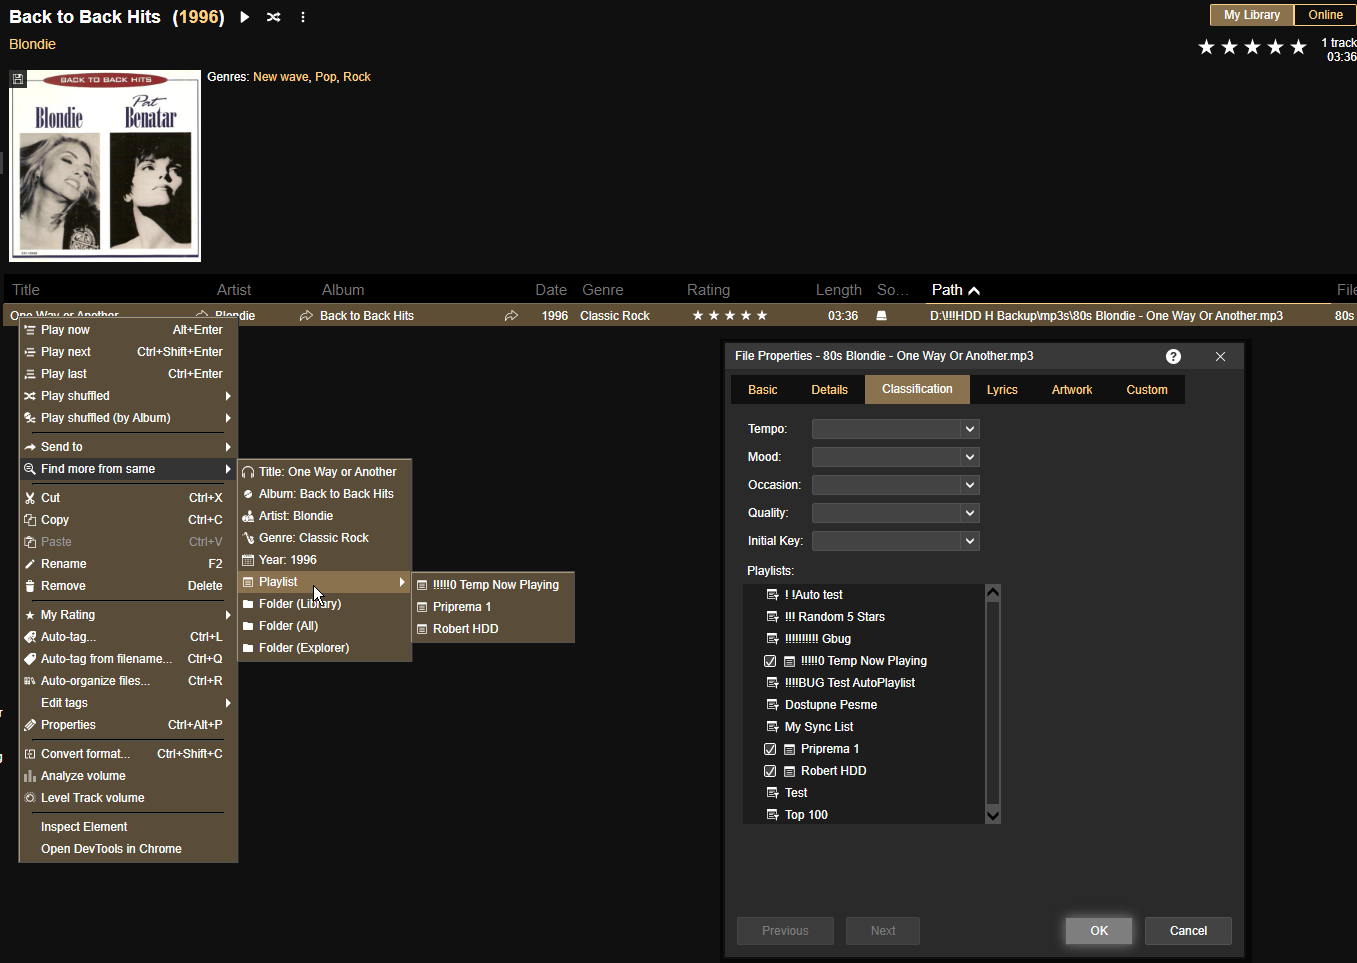Set the album rating to five stars
1357x963 pixels.
pos(1298,47)
